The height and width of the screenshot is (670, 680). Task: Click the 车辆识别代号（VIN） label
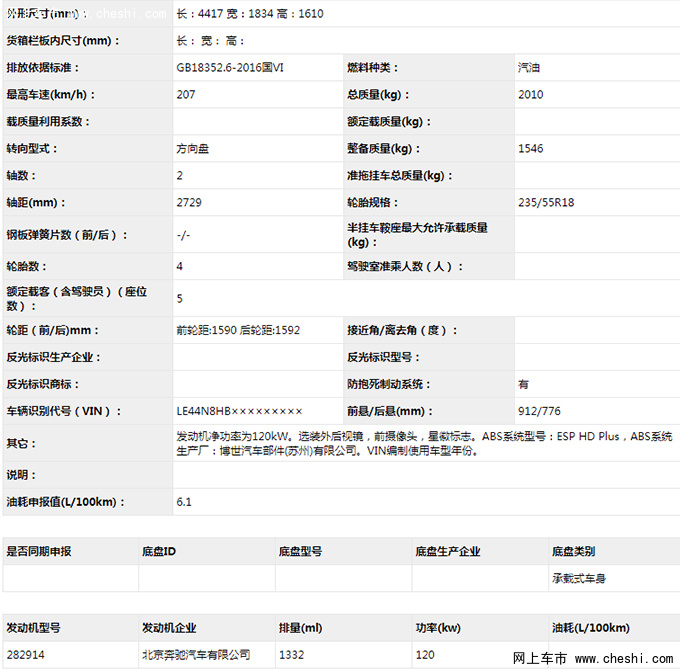(64, 411)
